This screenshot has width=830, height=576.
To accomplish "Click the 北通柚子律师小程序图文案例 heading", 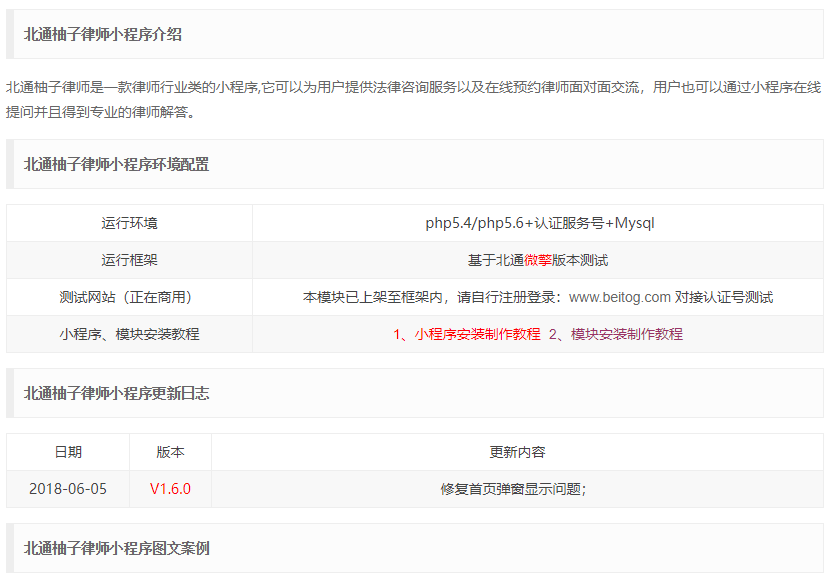I will click(116, 548).
